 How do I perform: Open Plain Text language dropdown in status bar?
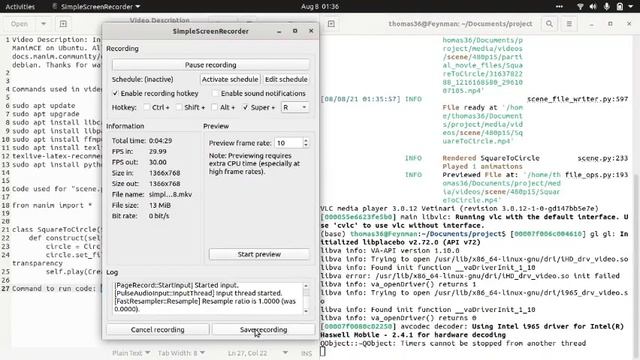point(131,353)
